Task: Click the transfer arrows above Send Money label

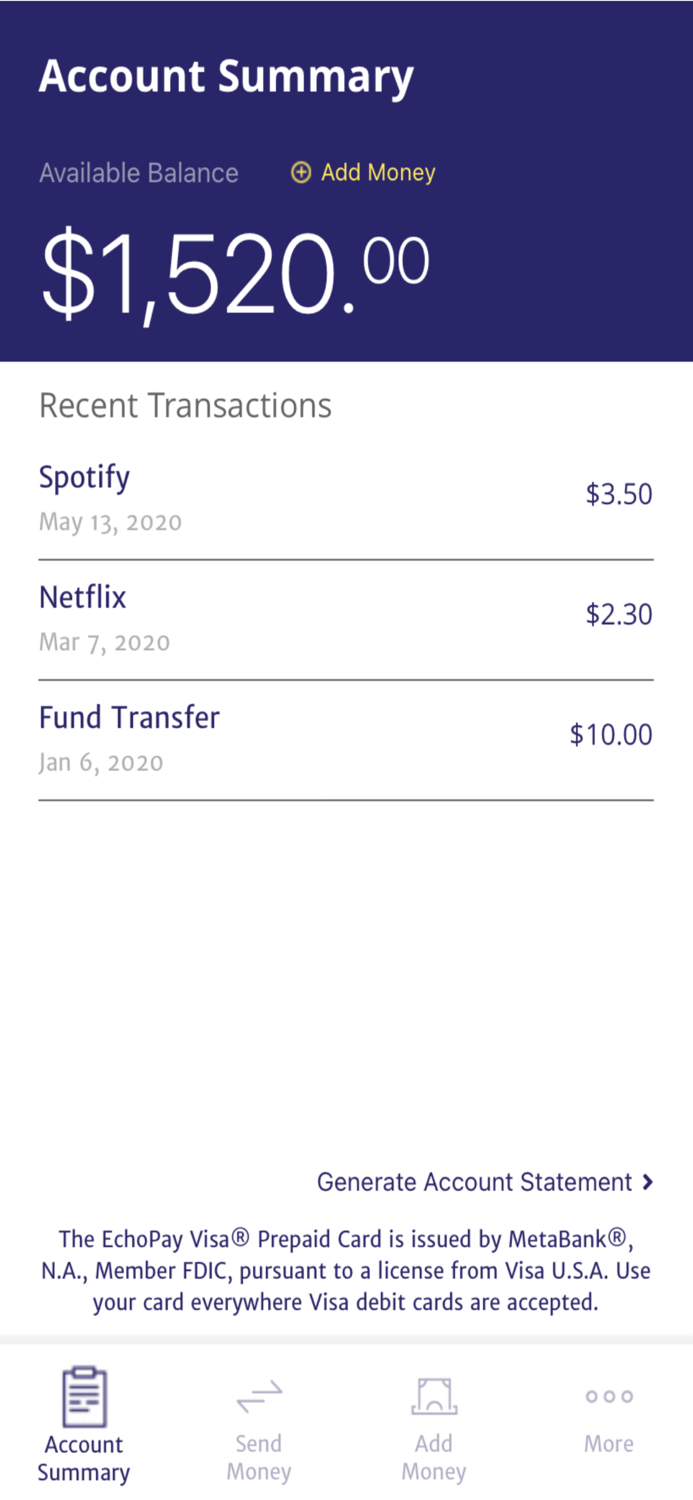Action: point(258,1393)
